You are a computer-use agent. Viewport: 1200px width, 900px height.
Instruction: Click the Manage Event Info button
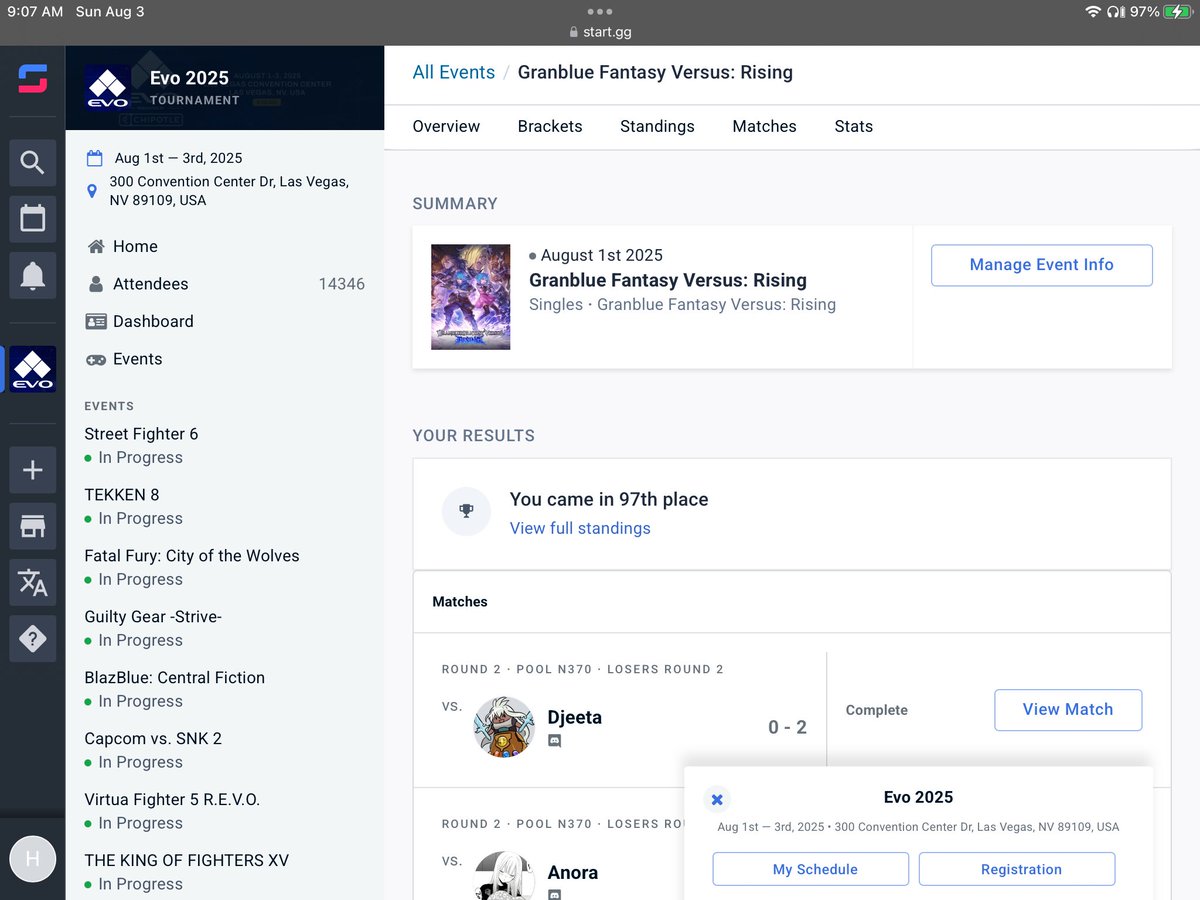pos(1041,265)
